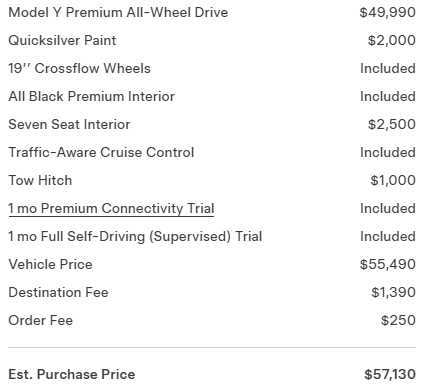Select the Vehicle Price label

pyautogui.click(x=50, y=265)
